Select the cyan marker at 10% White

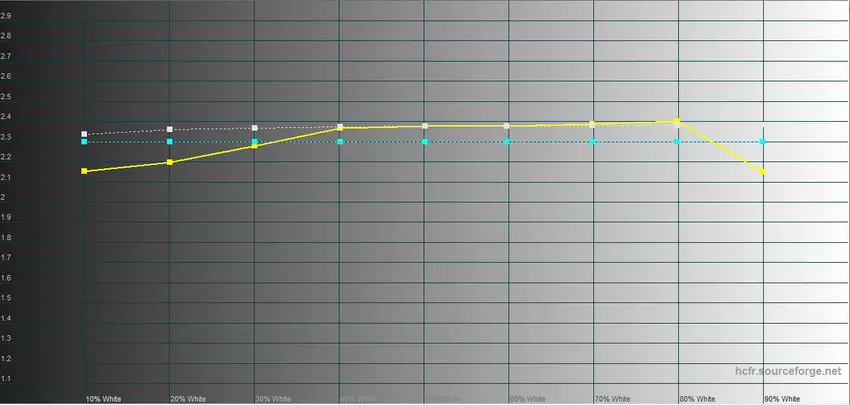click(85, 142)
